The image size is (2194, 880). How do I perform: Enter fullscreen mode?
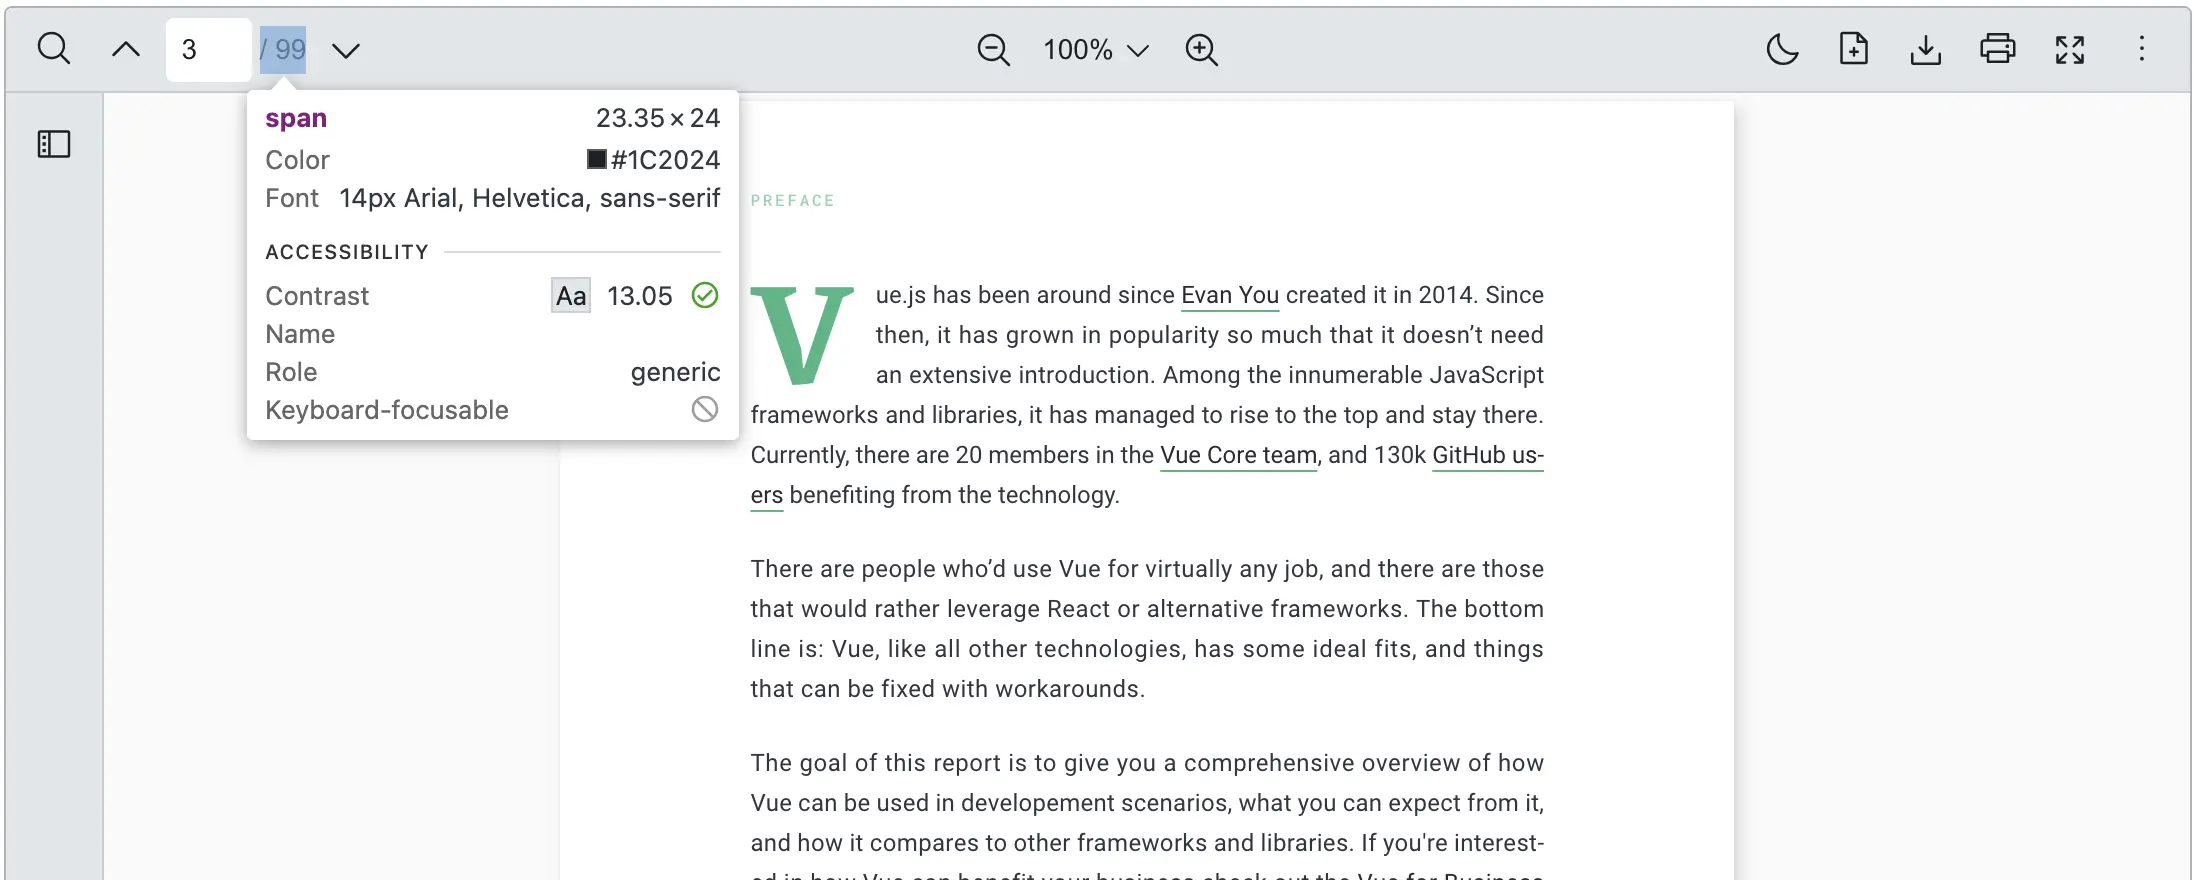(2070, 49)
